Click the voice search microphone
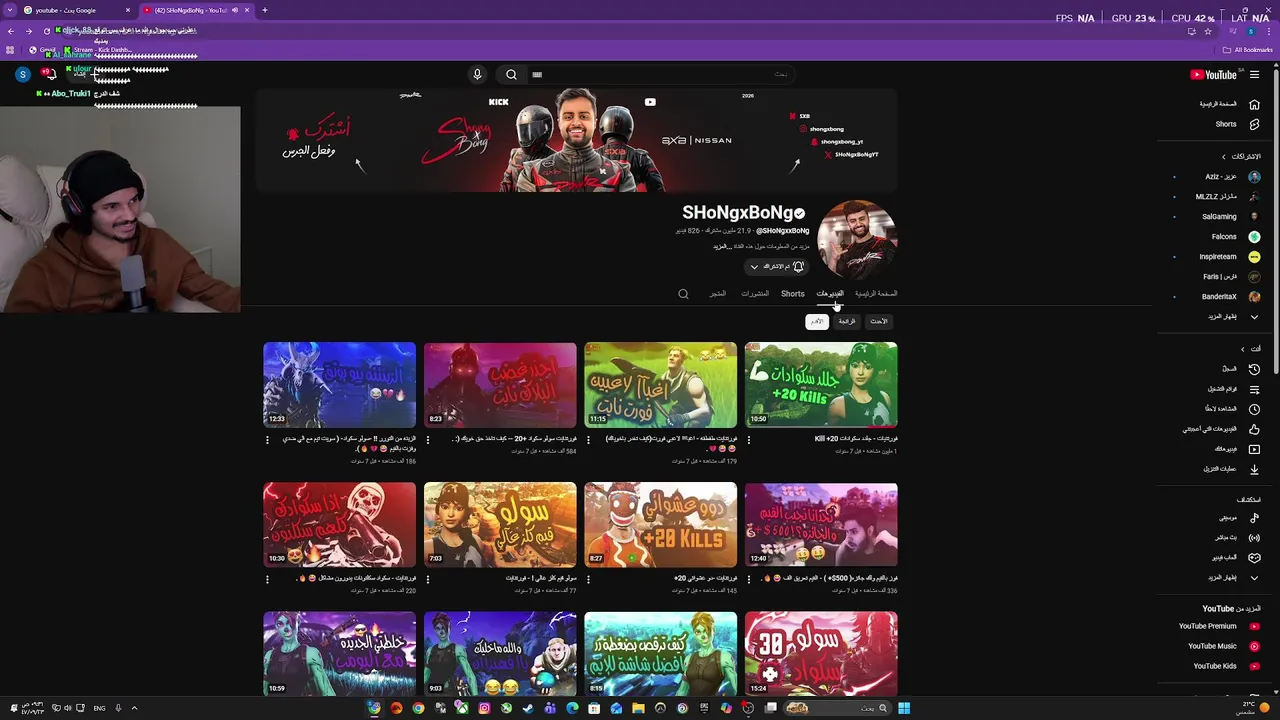 (477, 75)
